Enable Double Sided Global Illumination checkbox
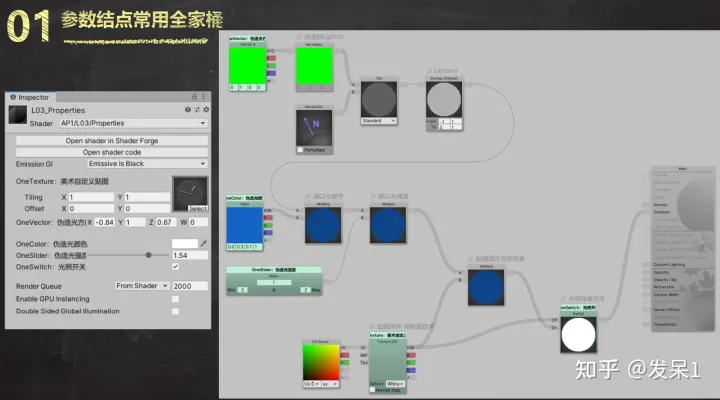Screen dimensions: 720x400 tap(175, 311)
